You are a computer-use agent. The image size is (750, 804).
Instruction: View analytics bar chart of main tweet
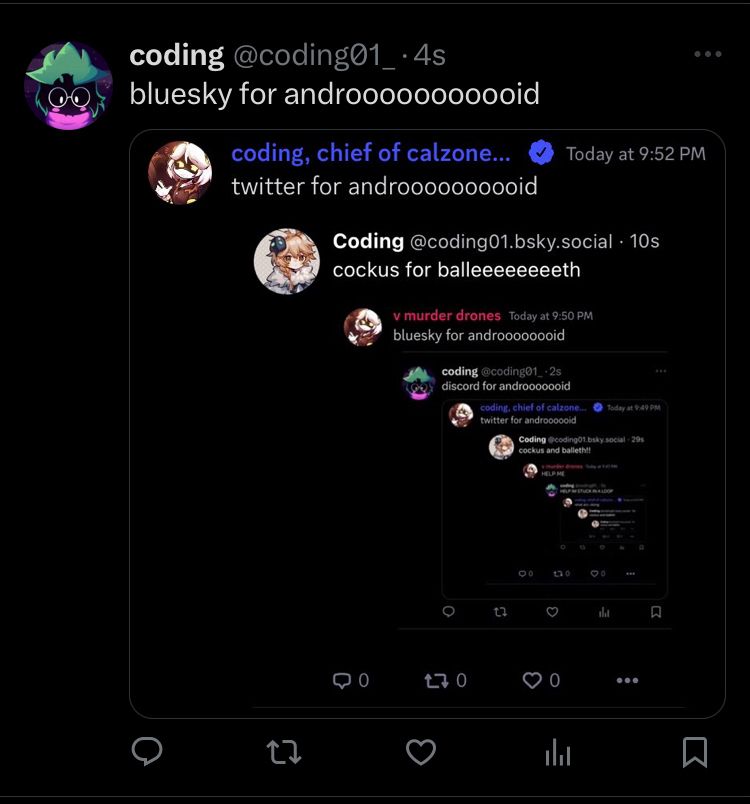coord(558,752)
